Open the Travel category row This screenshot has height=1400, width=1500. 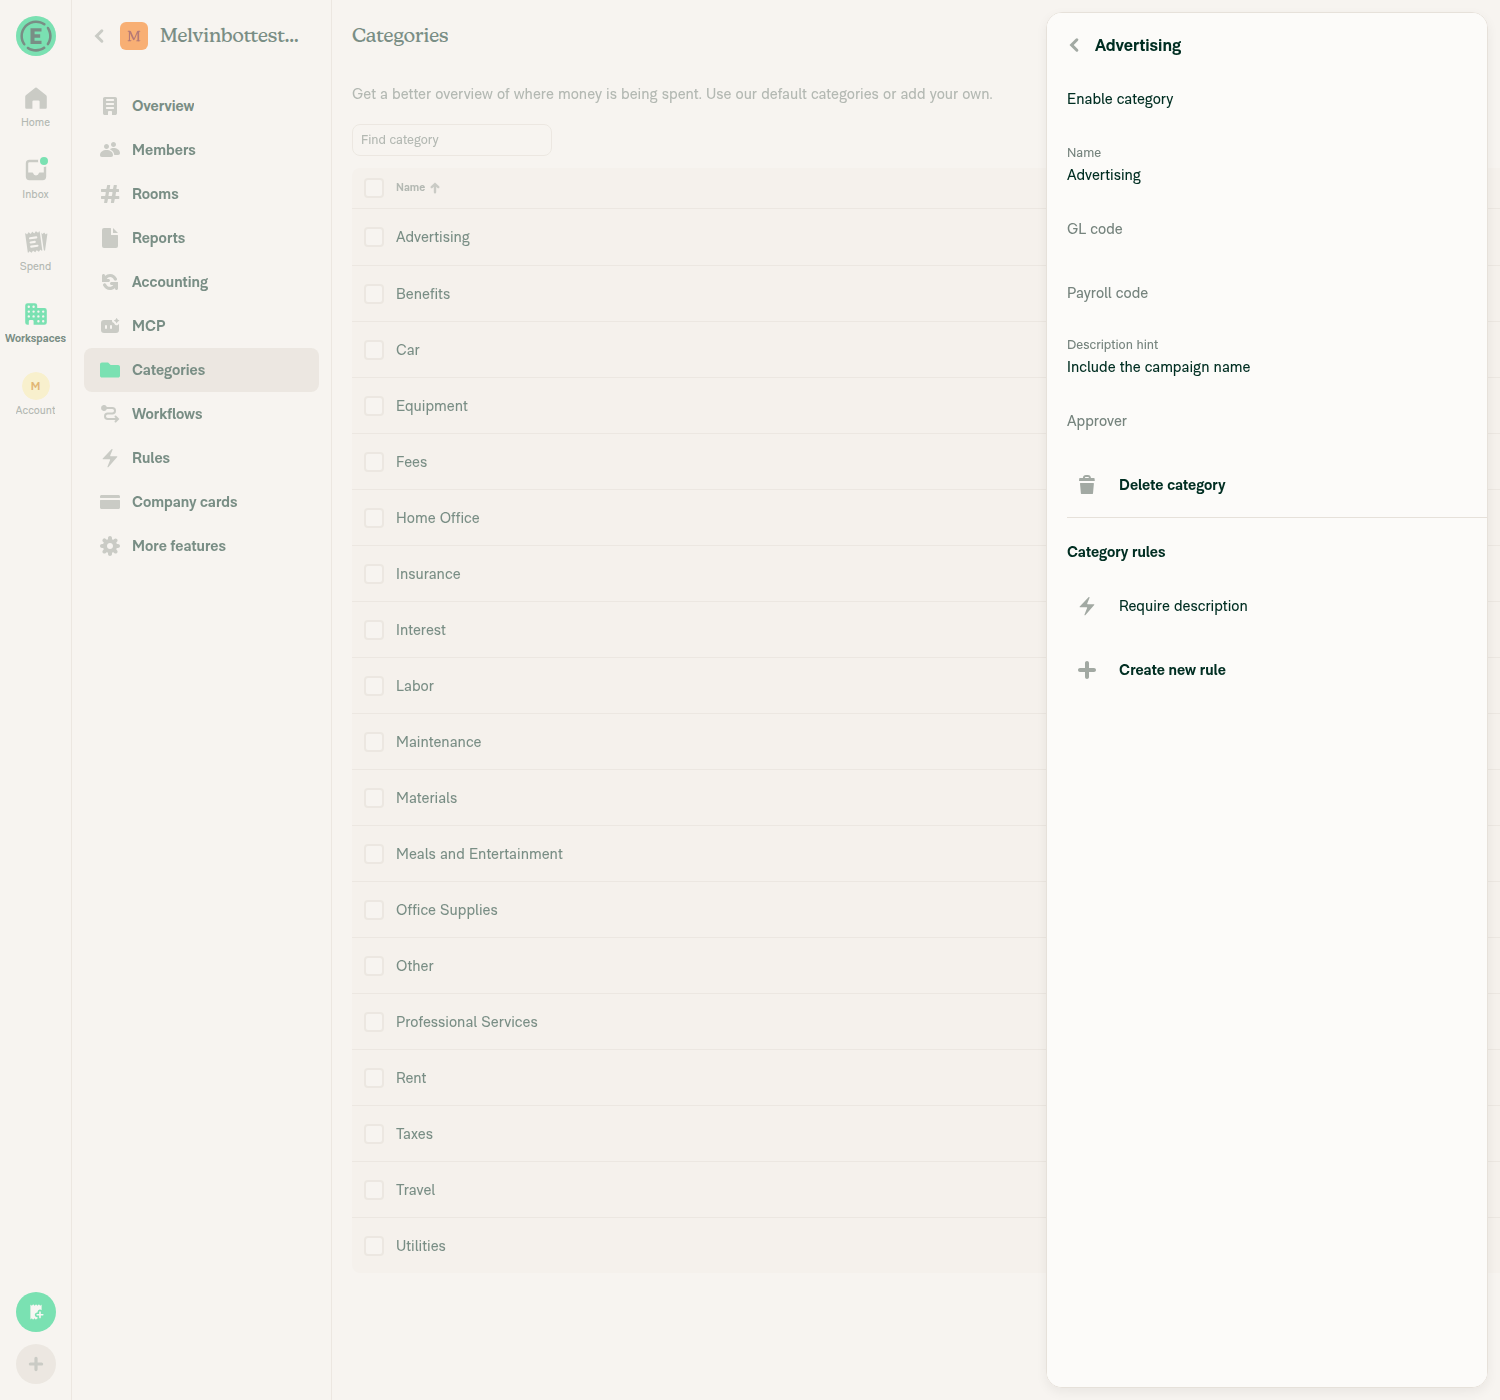[x=699, y=1190]
